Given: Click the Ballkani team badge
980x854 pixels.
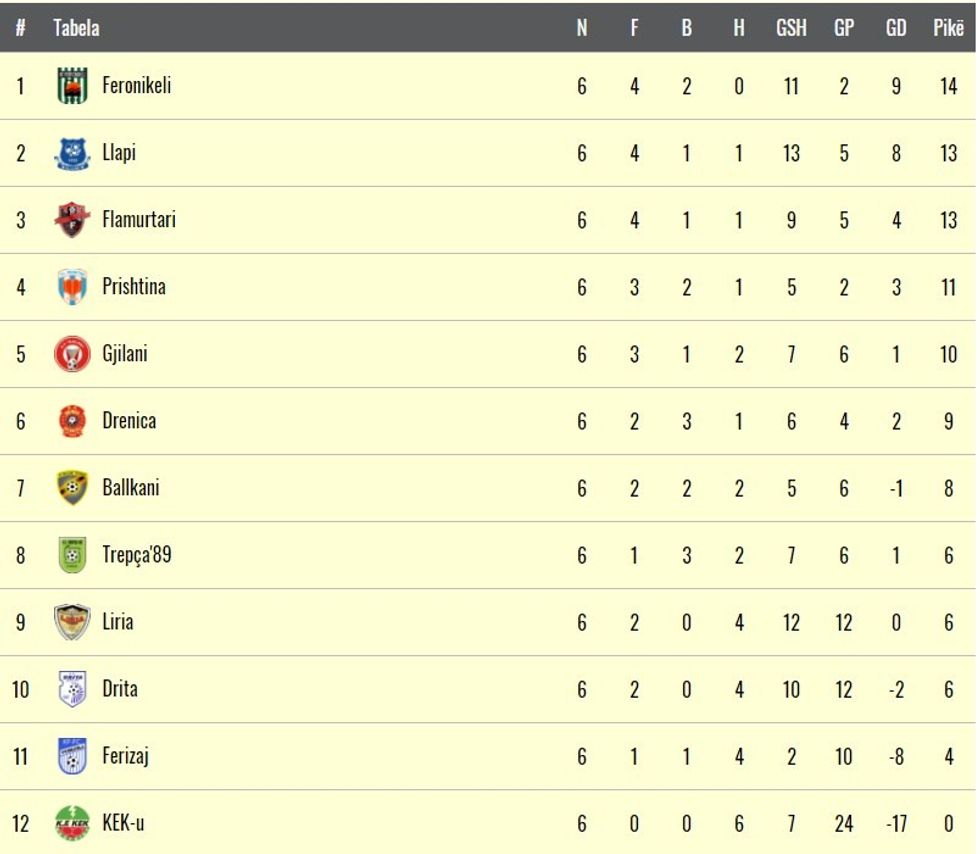Looking at the screenshot, I should point(72,488).
